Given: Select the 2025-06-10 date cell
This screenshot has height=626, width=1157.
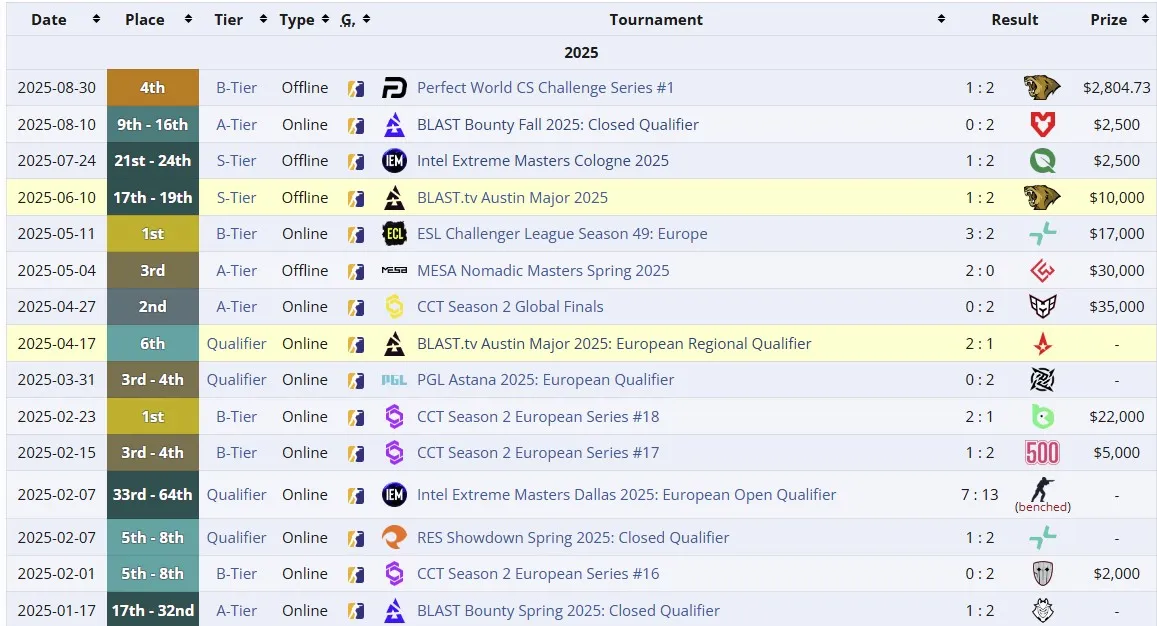Looking at the screenshot, I should click(57, 198).
